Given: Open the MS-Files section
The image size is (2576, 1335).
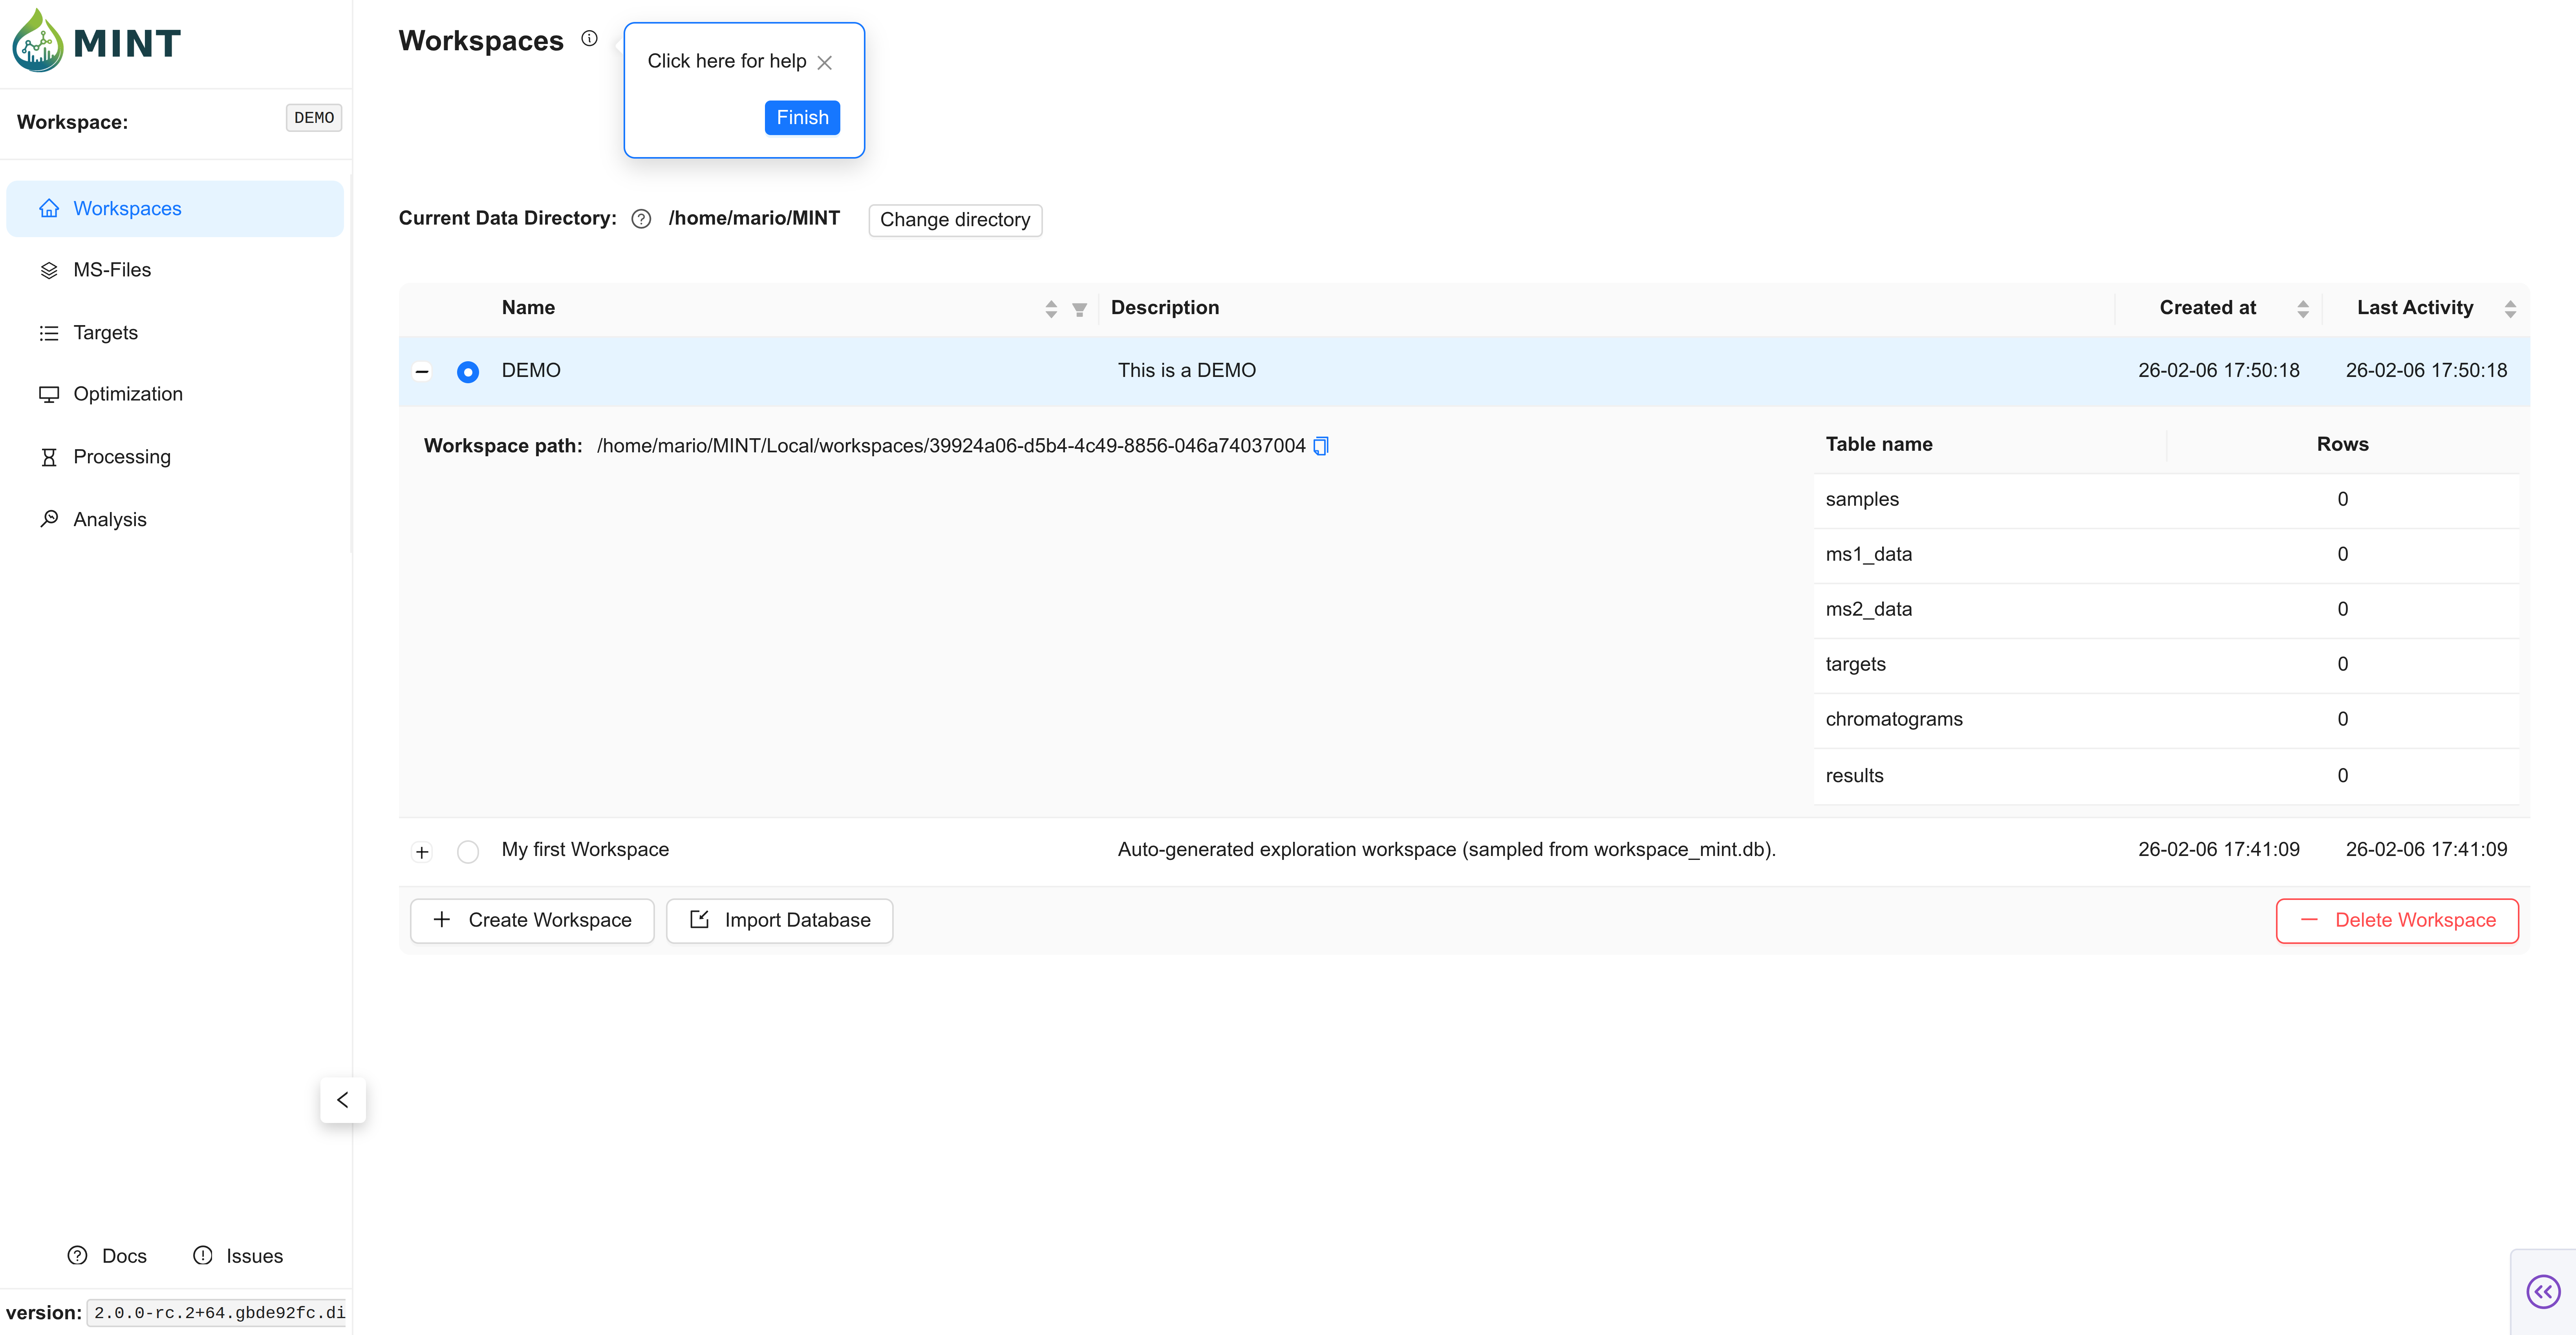Looking at the screenshot, I should (112, 270).
